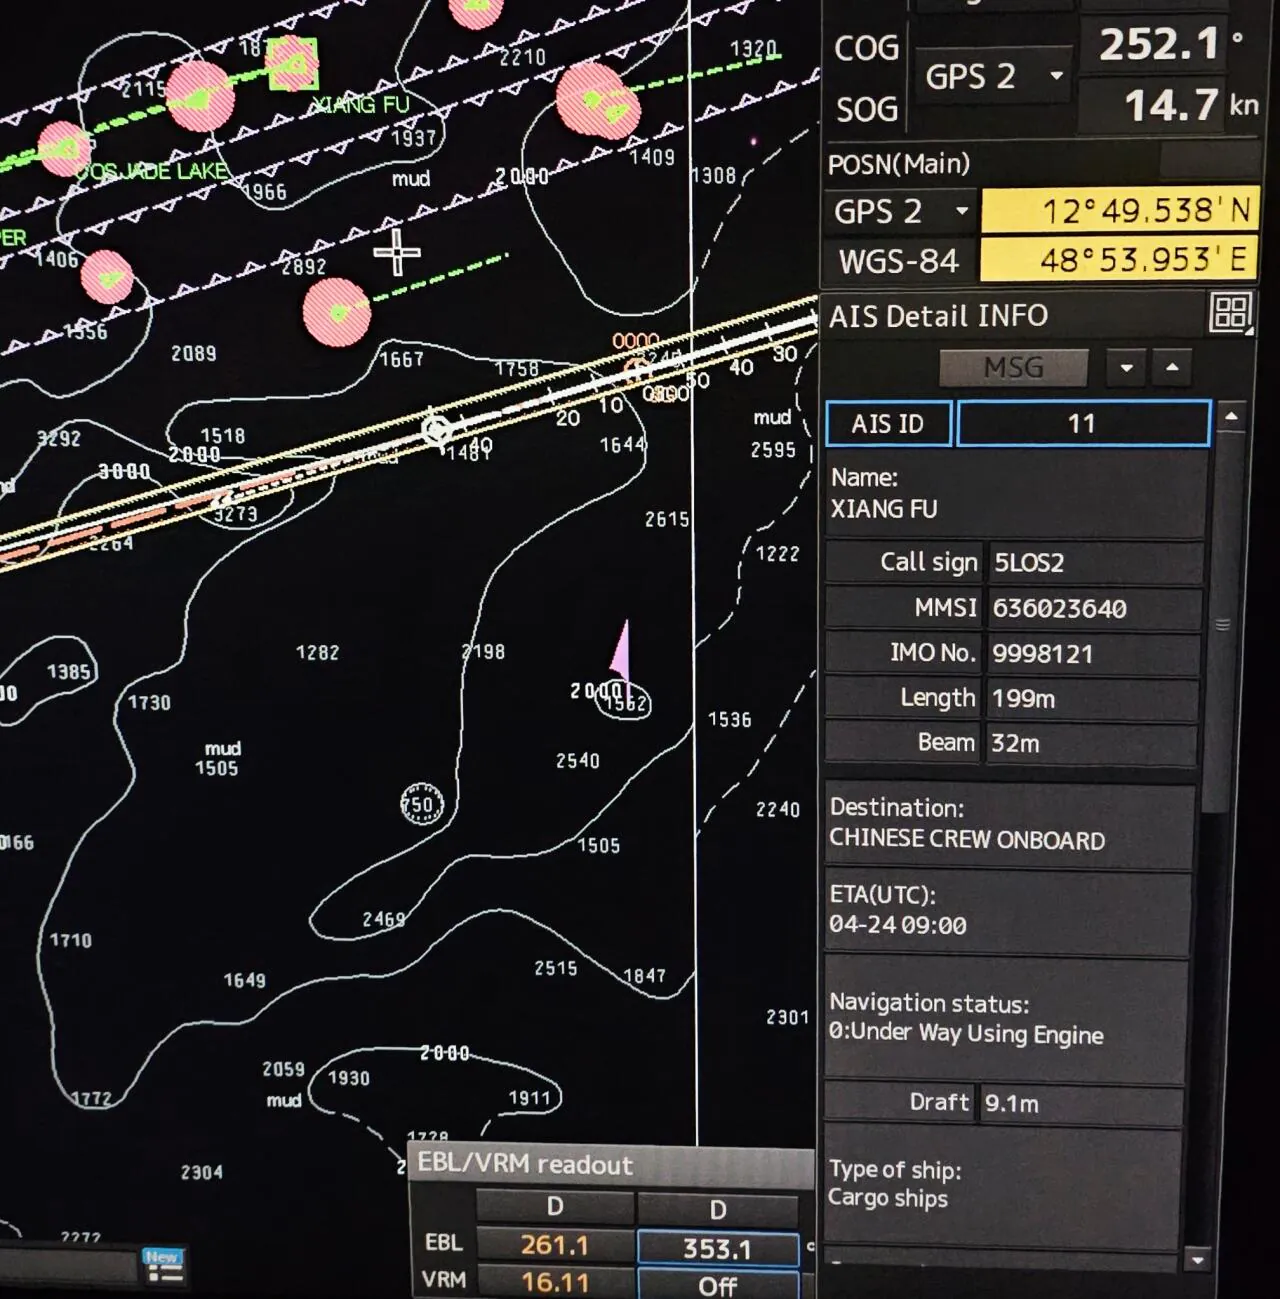The width and height of the screenshot is (1280, 1299).
Task: Toggle the first EBL value 261.1
Action: click(555, 1245)
